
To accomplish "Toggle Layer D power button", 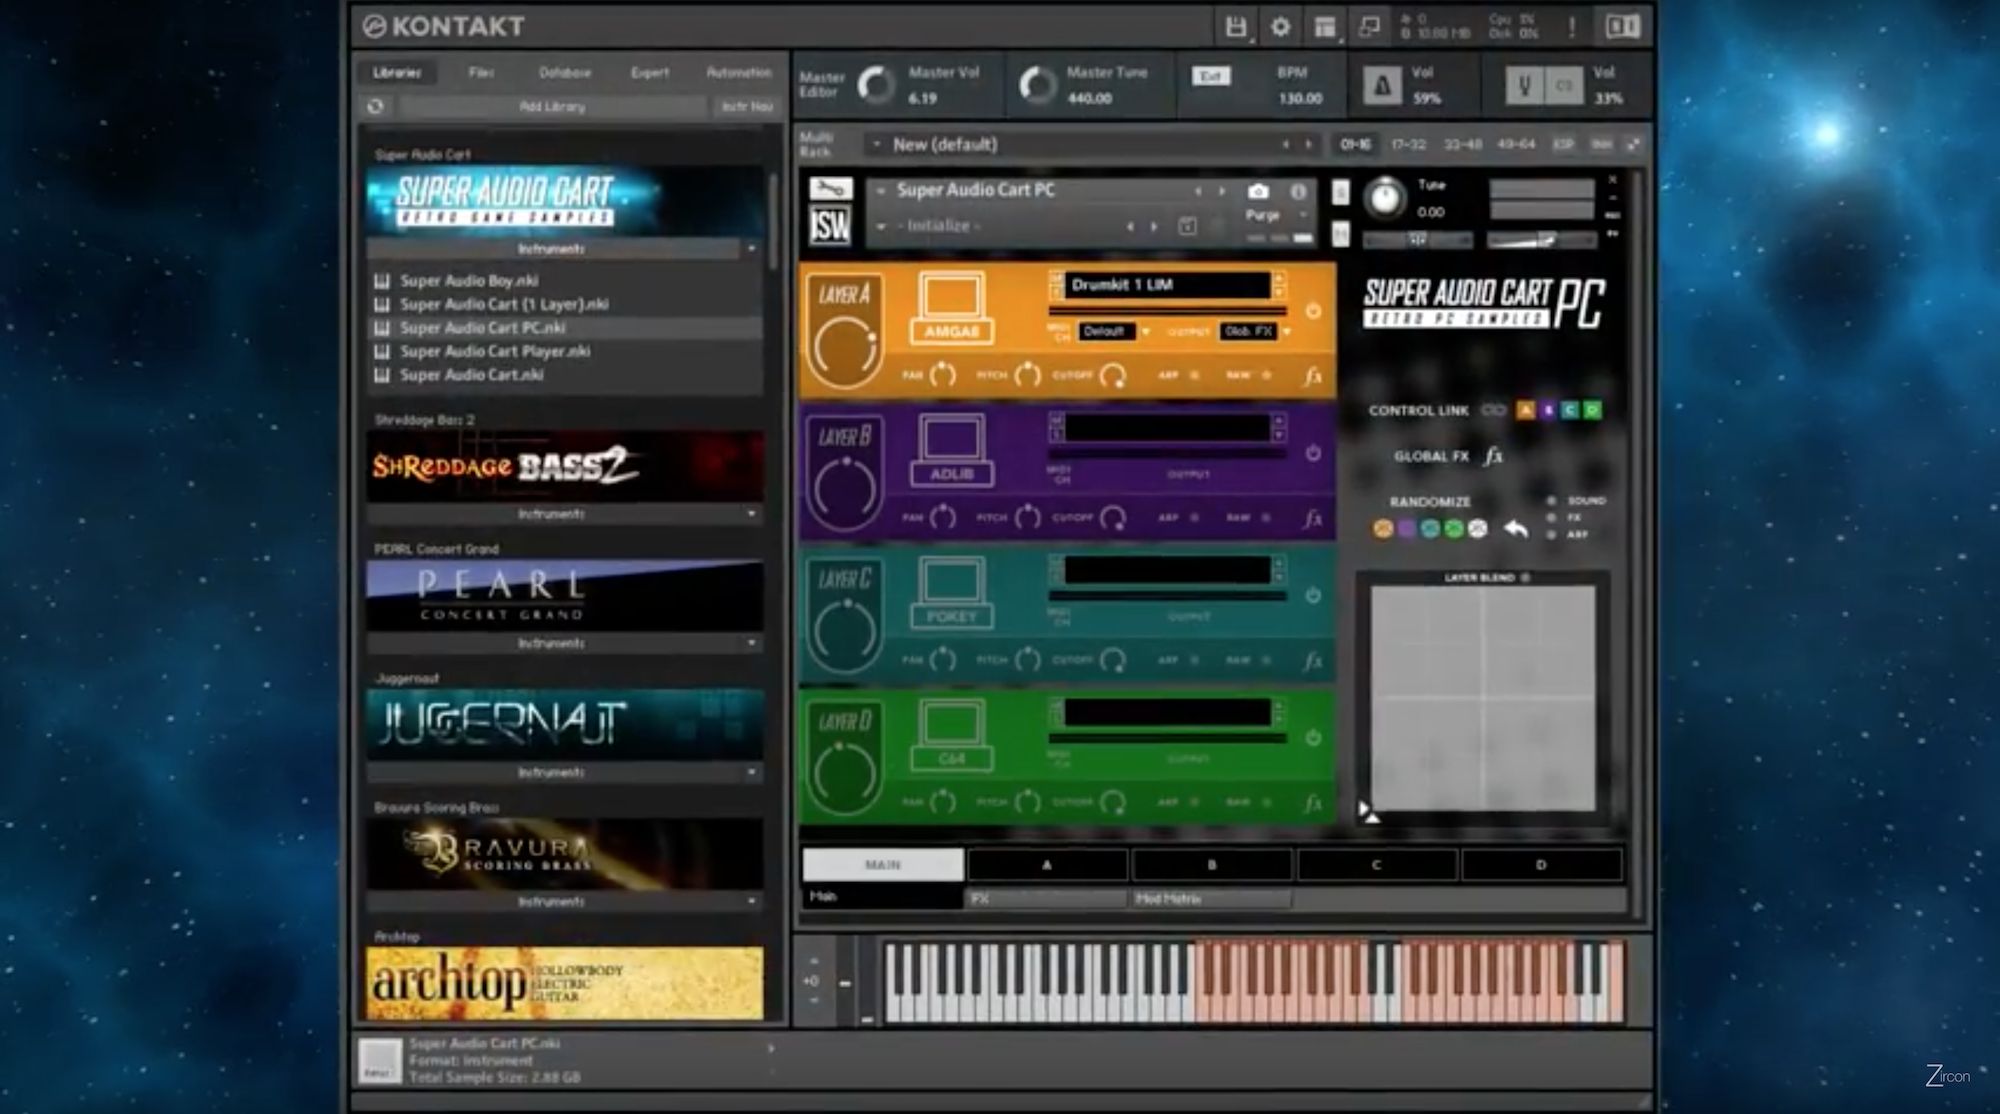I will pos(1313,738).
